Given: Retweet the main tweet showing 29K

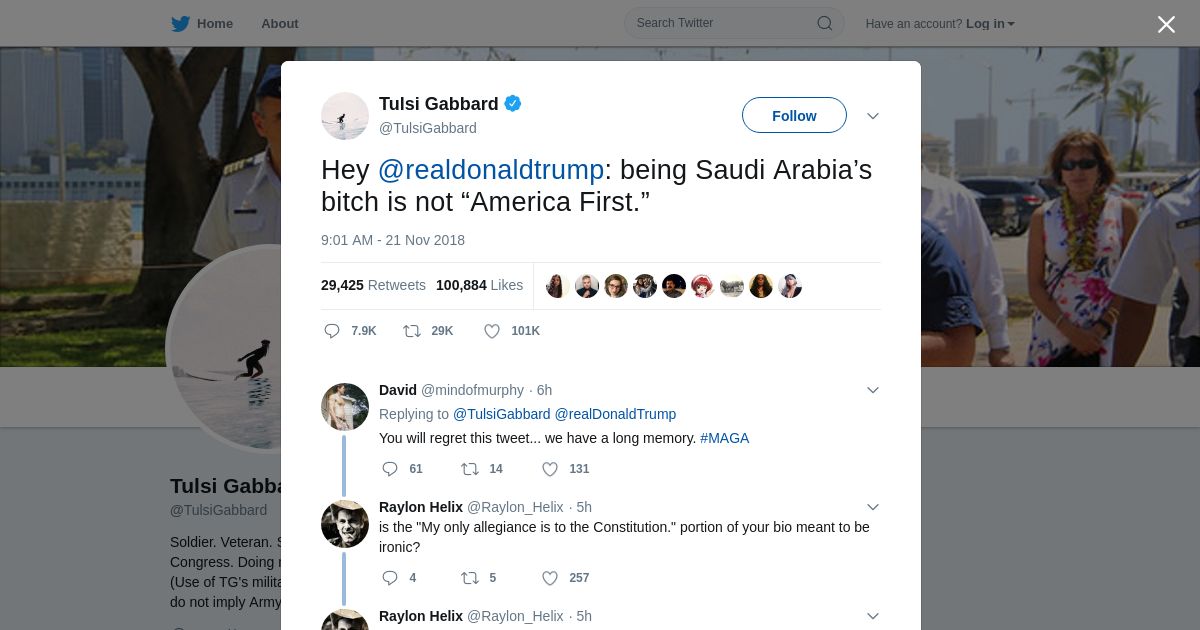Looking at the screenshot, I should tap(412, 331).
